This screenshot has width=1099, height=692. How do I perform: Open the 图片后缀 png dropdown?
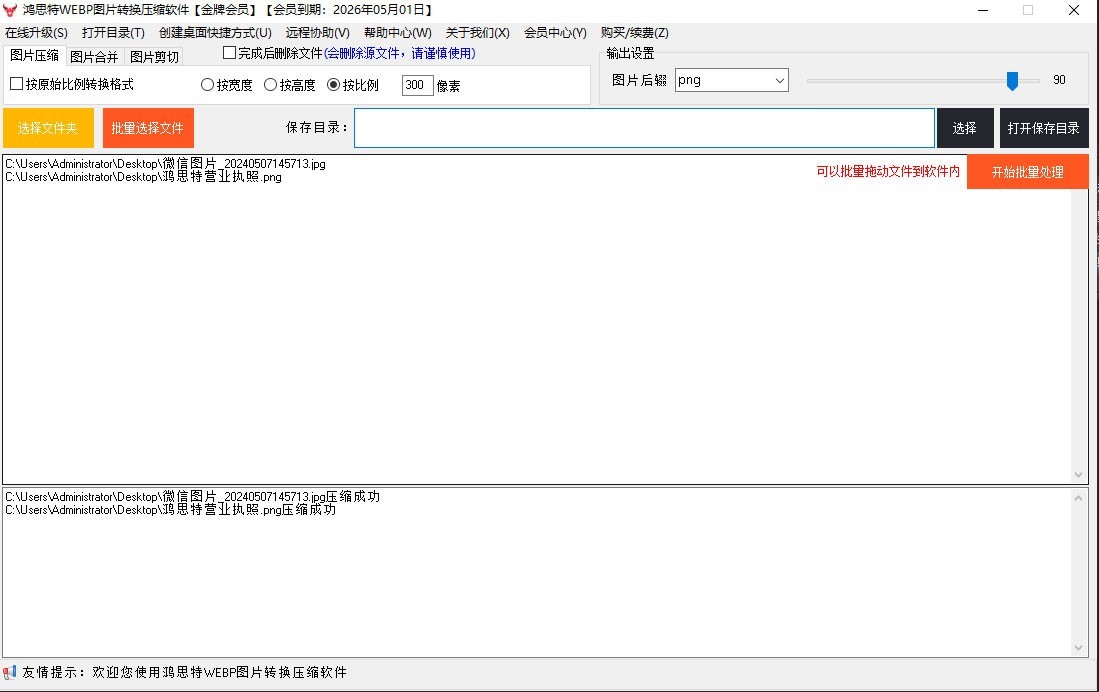click(x=731, y=80)
